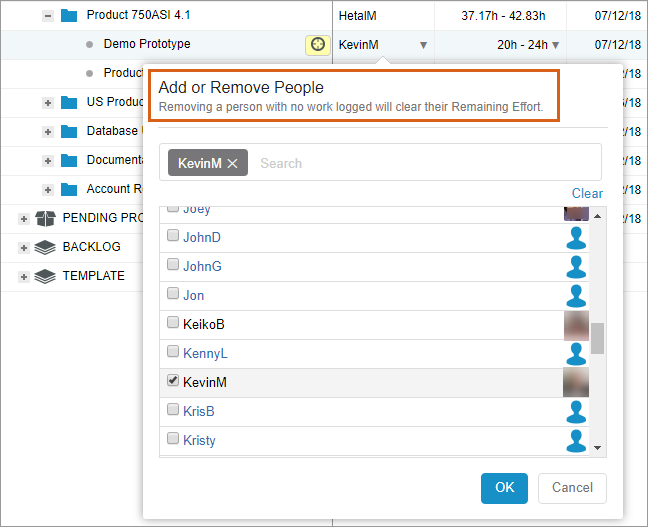Viewport: 648px width, 527px height.
Task: Click the yellow target icon on Demo Prototype
Action: tap(318, 45)
